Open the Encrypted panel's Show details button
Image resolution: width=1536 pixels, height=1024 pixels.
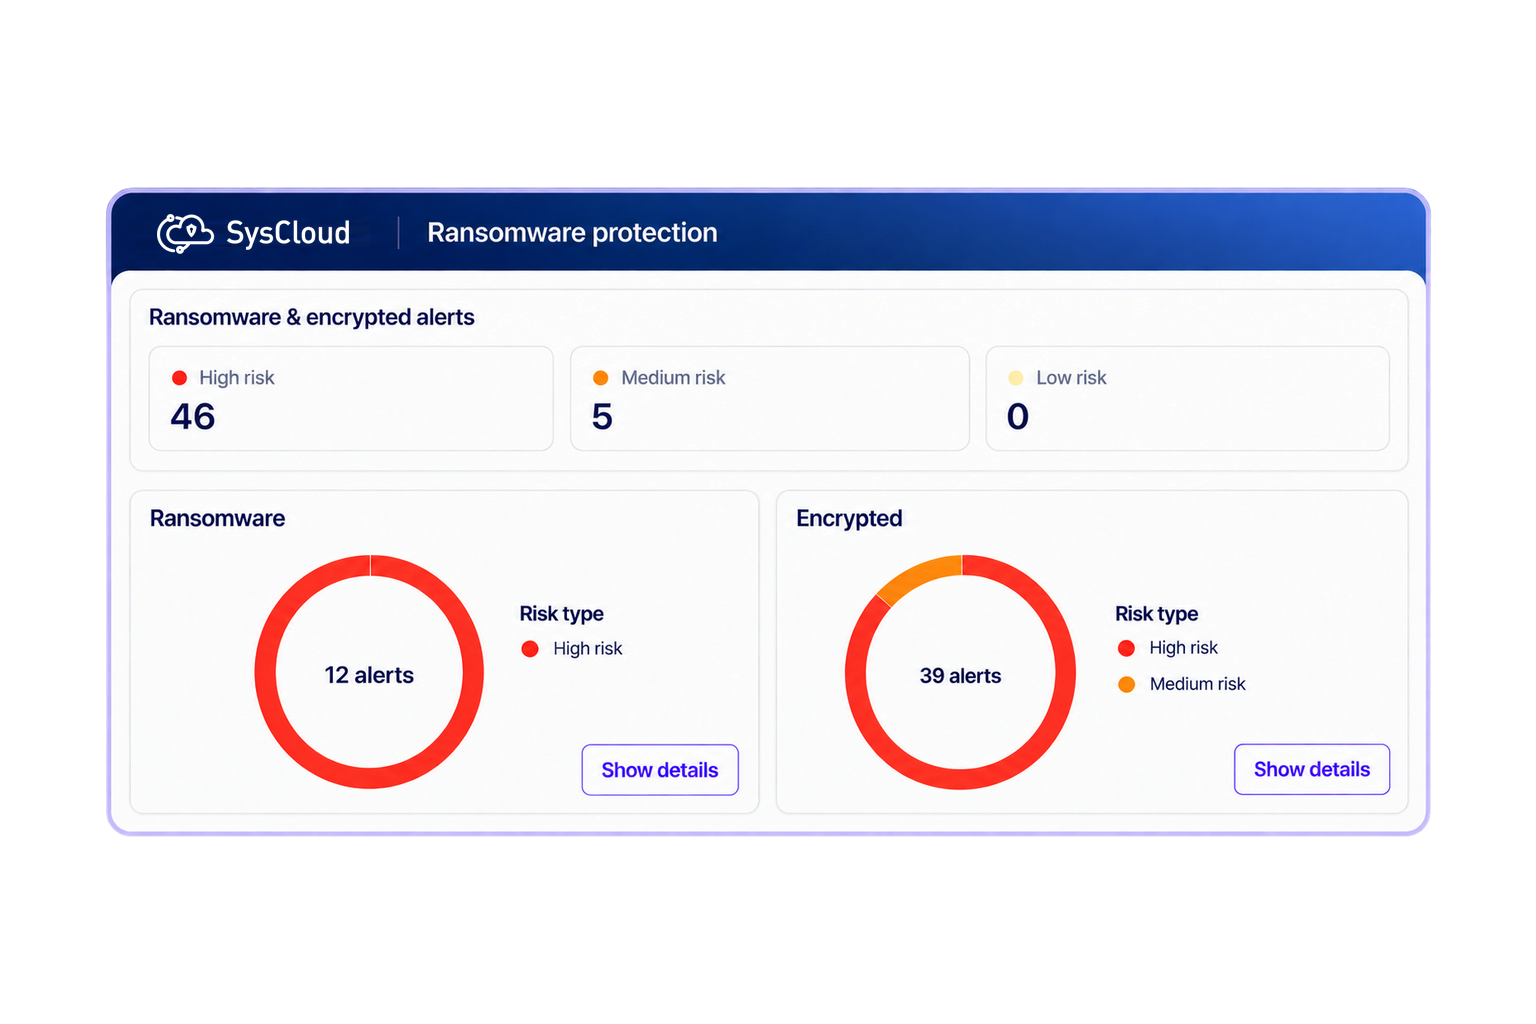tap(1312, 769)
